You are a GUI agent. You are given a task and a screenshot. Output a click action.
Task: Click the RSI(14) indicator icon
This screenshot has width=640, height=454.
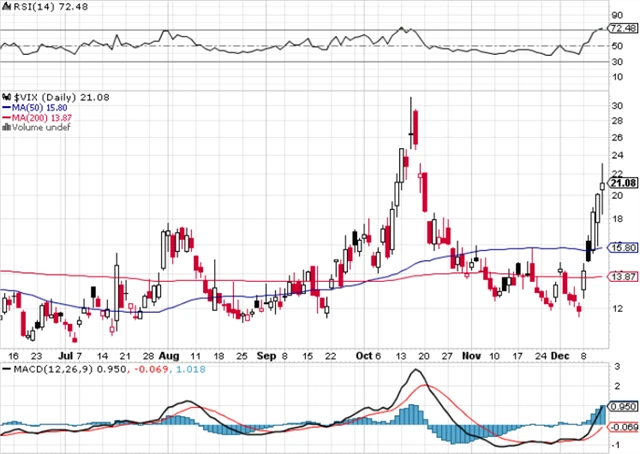click(x=7, y=8)
